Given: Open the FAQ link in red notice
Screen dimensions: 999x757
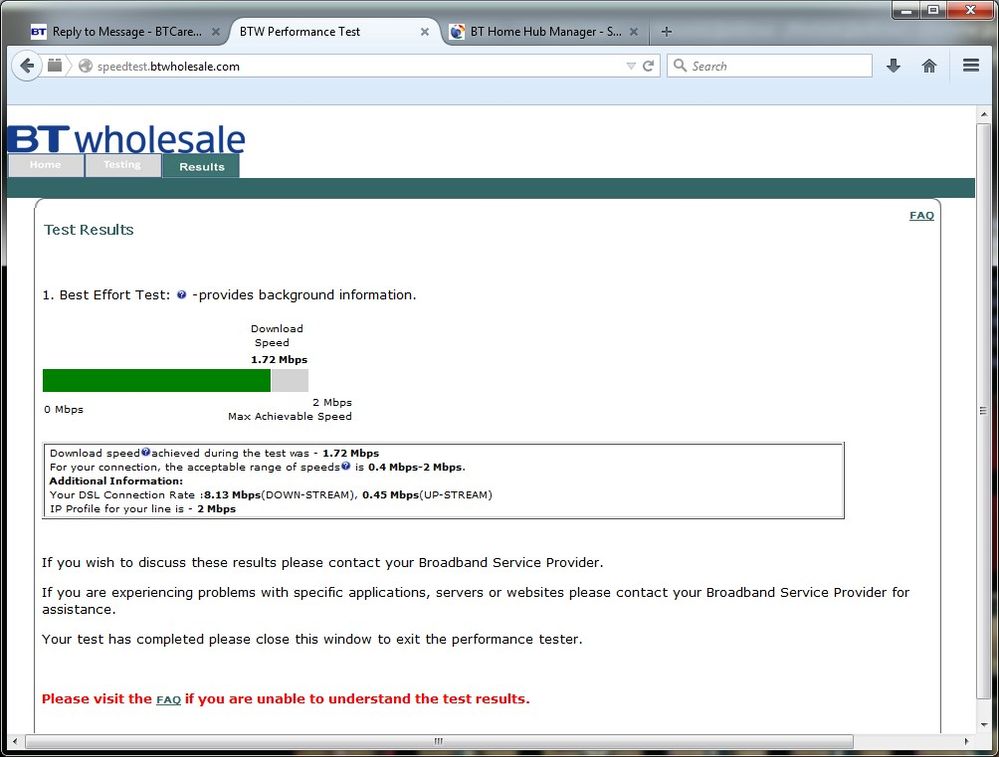Looking at the screenshot, I should pyautogui.click(x=169, y=700).
